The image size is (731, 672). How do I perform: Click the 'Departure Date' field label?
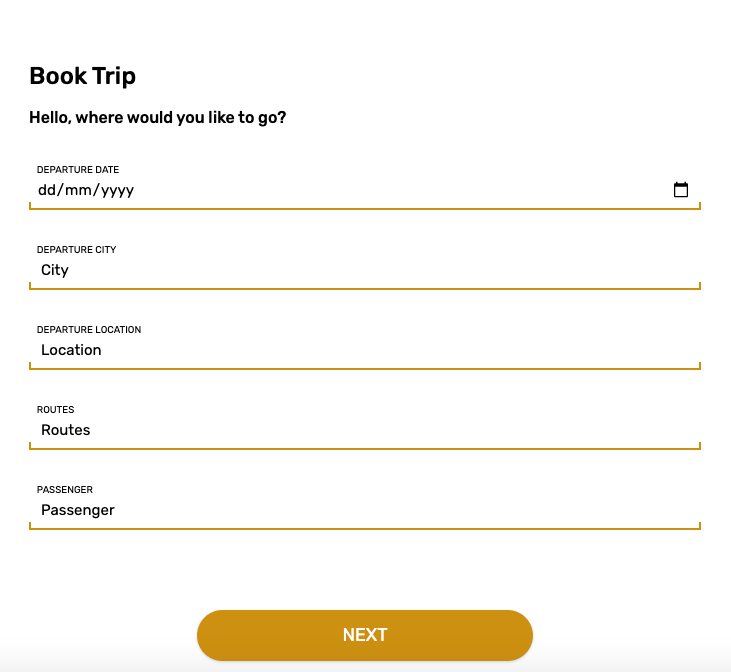(78, 170)
